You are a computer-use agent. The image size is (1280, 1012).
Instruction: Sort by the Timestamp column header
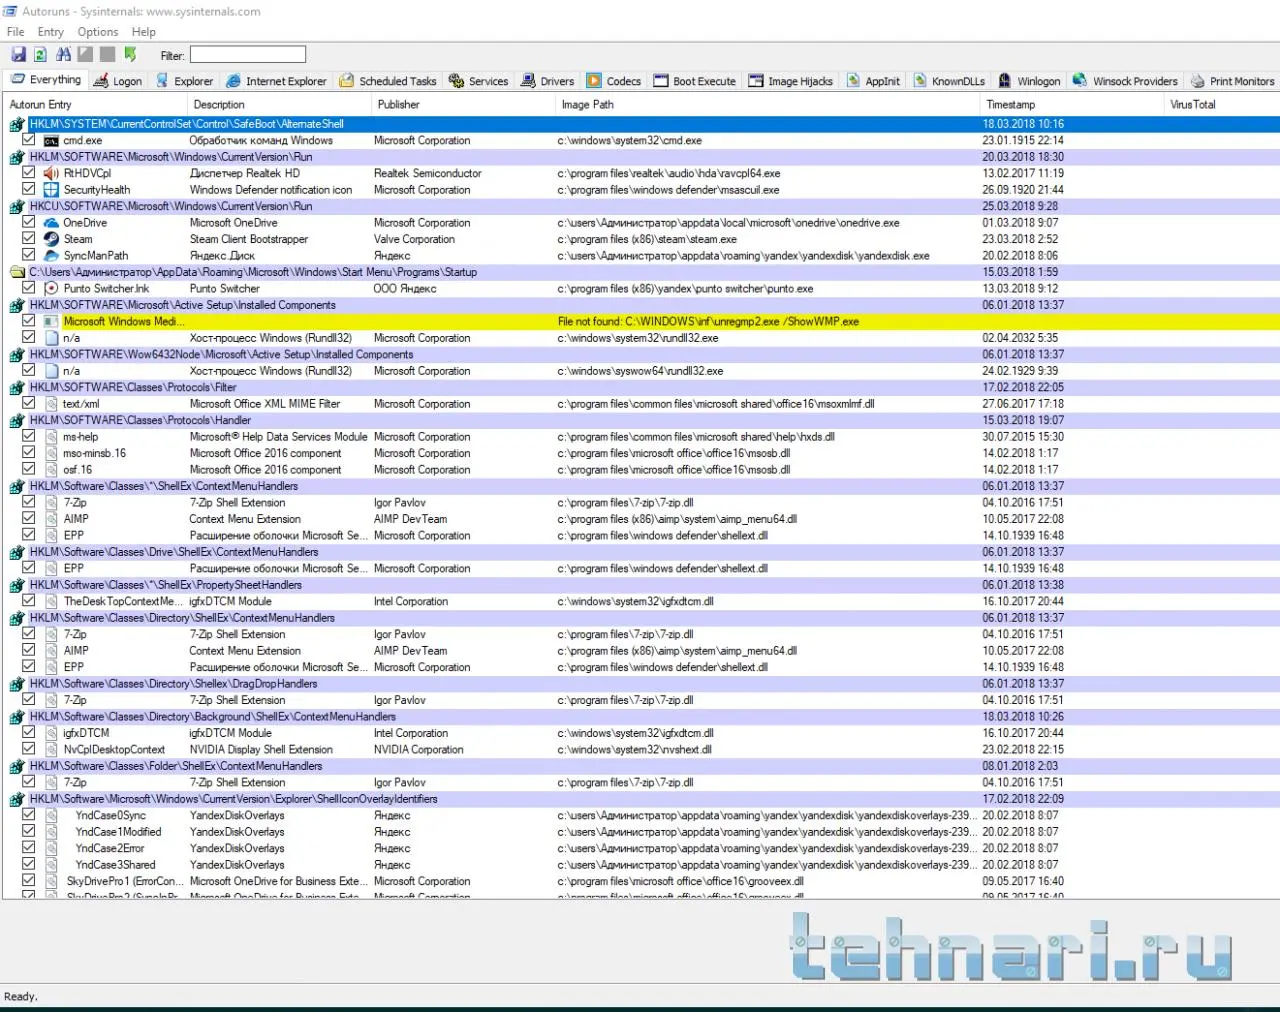point(1010,104)
